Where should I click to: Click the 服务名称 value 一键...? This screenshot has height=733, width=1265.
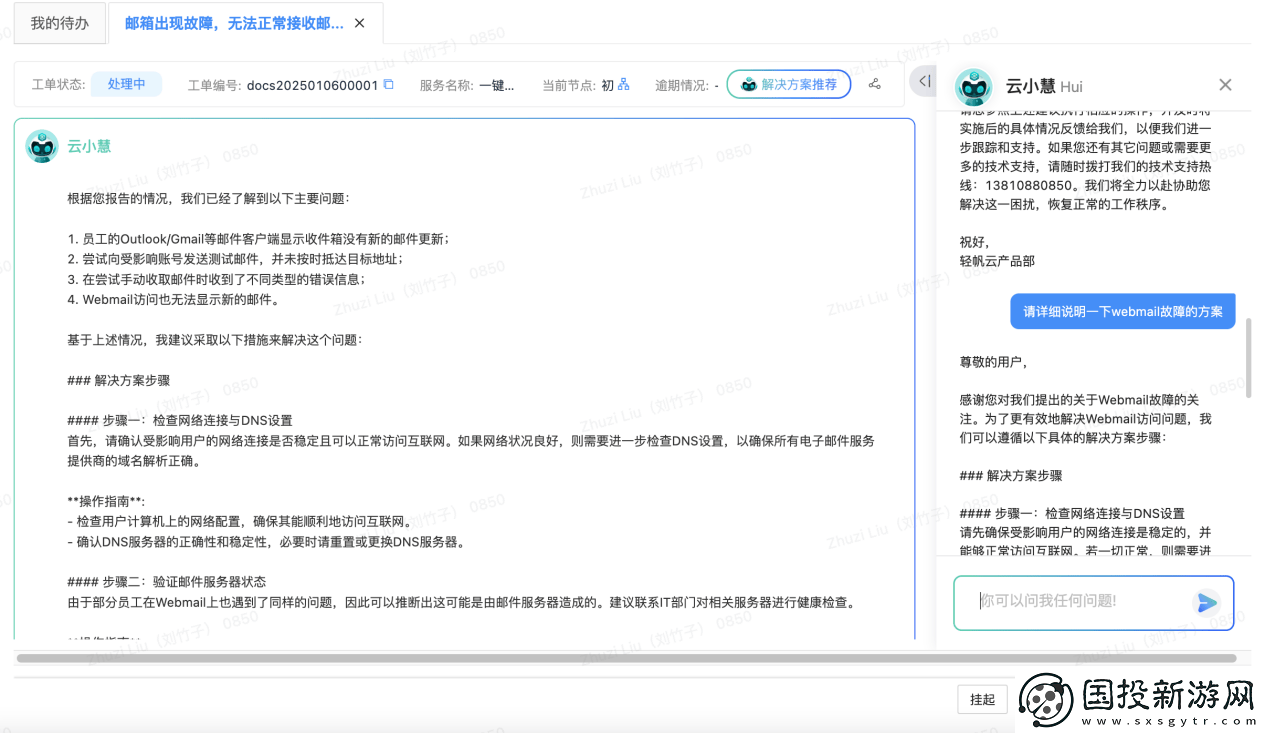pyautogui.click(x=497, y=86)
